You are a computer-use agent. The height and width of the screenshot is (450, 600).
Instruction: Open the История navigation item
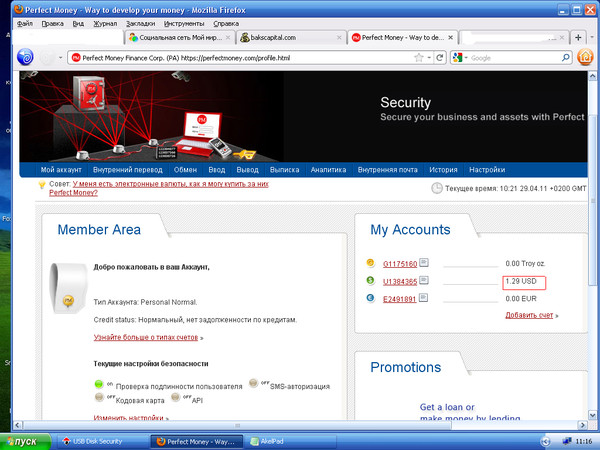coord(443,170)
